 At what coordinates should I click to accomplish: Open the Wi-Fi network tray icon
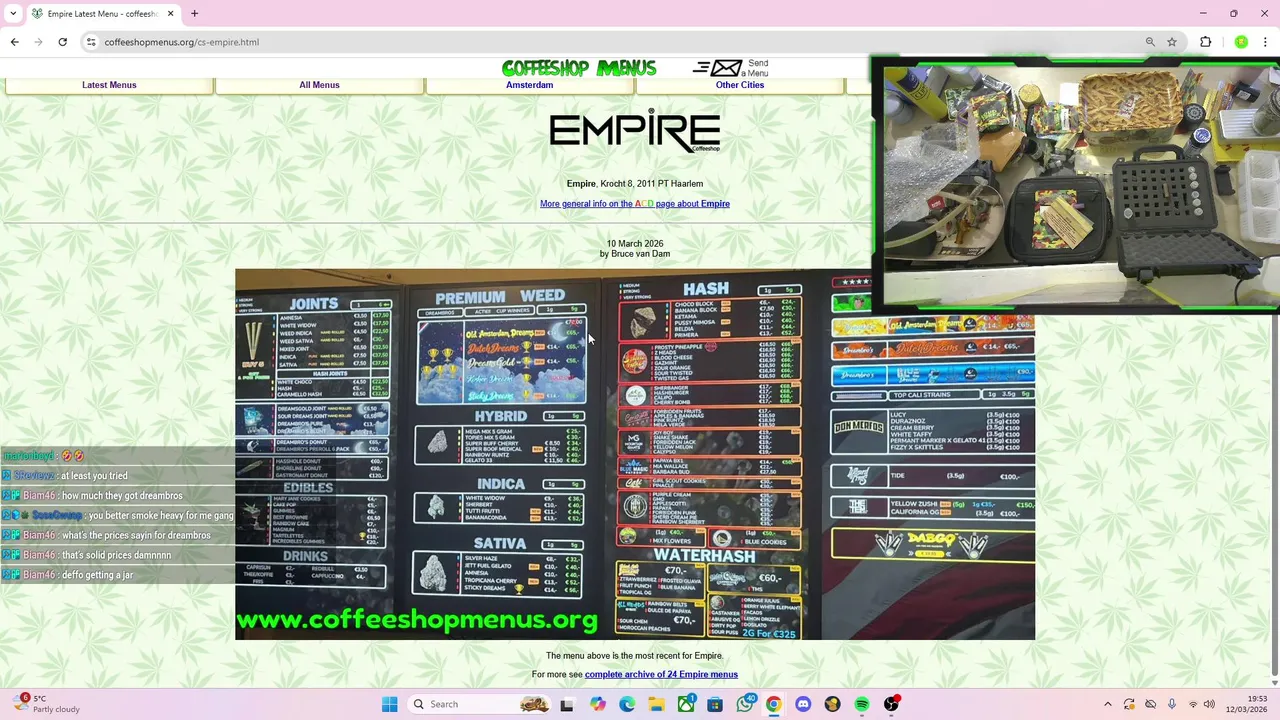pyautogui.click(x=1193, y=704)
